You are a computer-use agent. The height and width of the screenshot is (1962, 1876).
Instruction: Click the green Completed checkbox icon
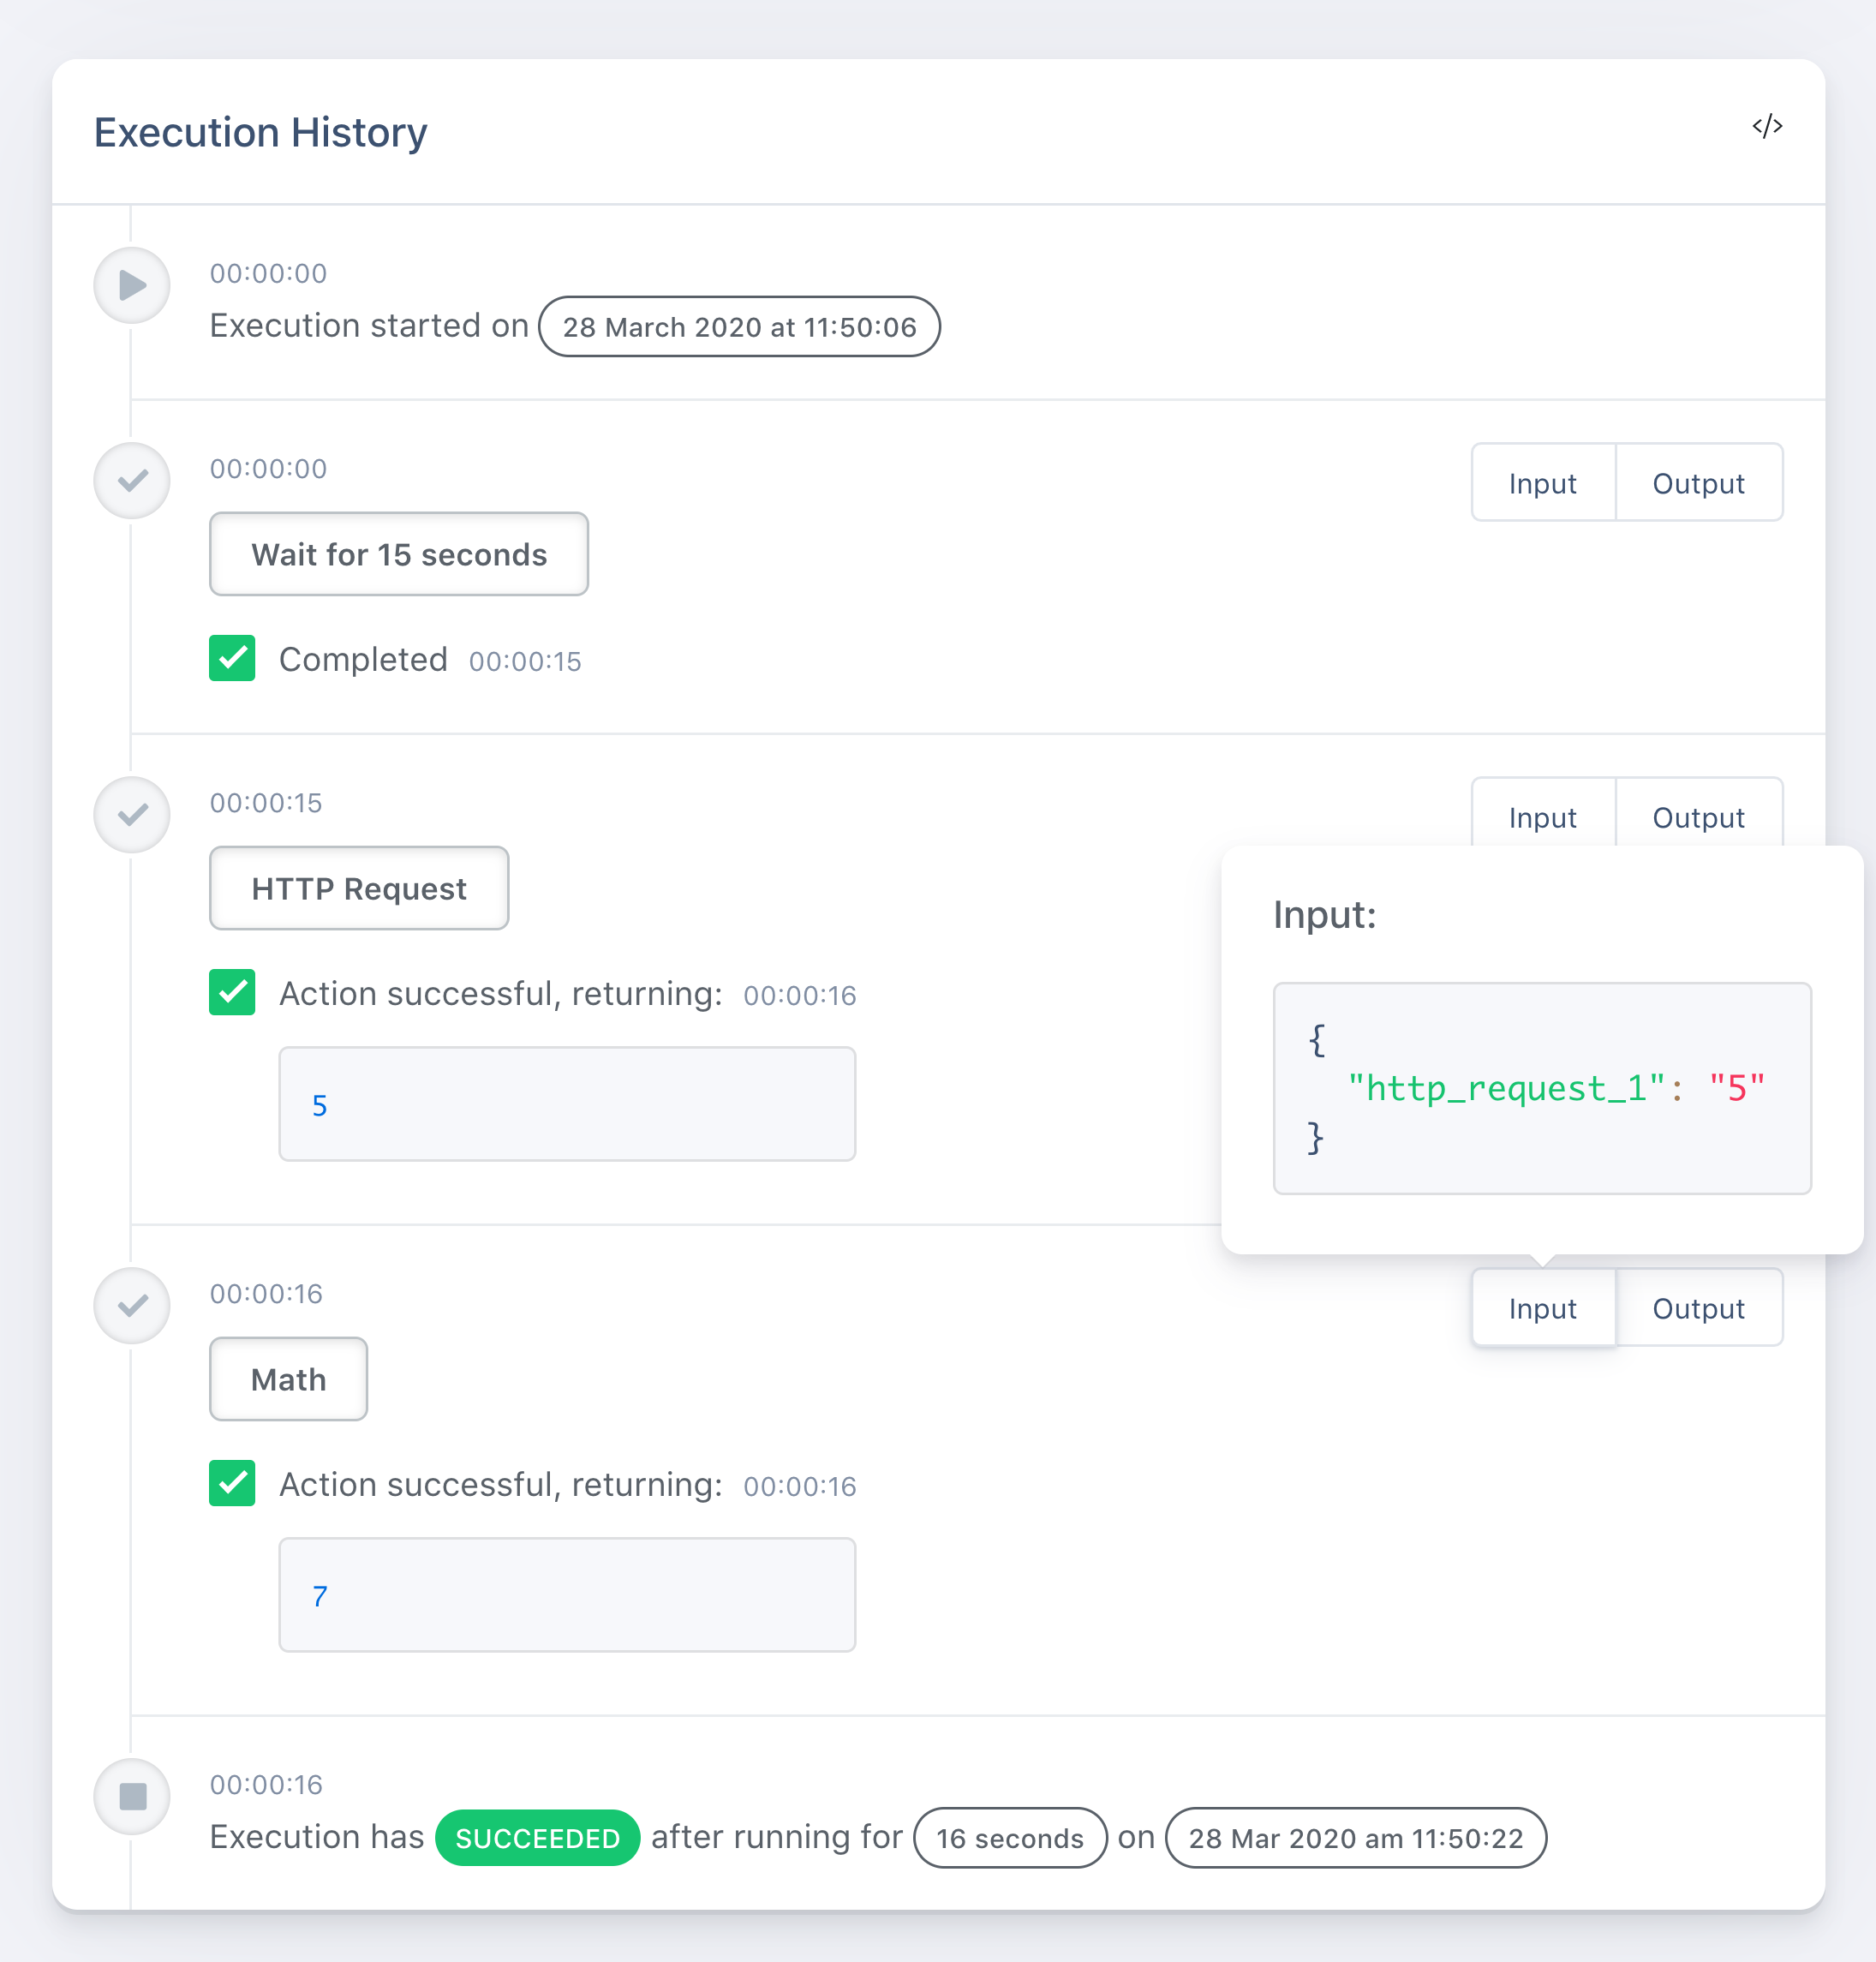[x=232, y=658]
